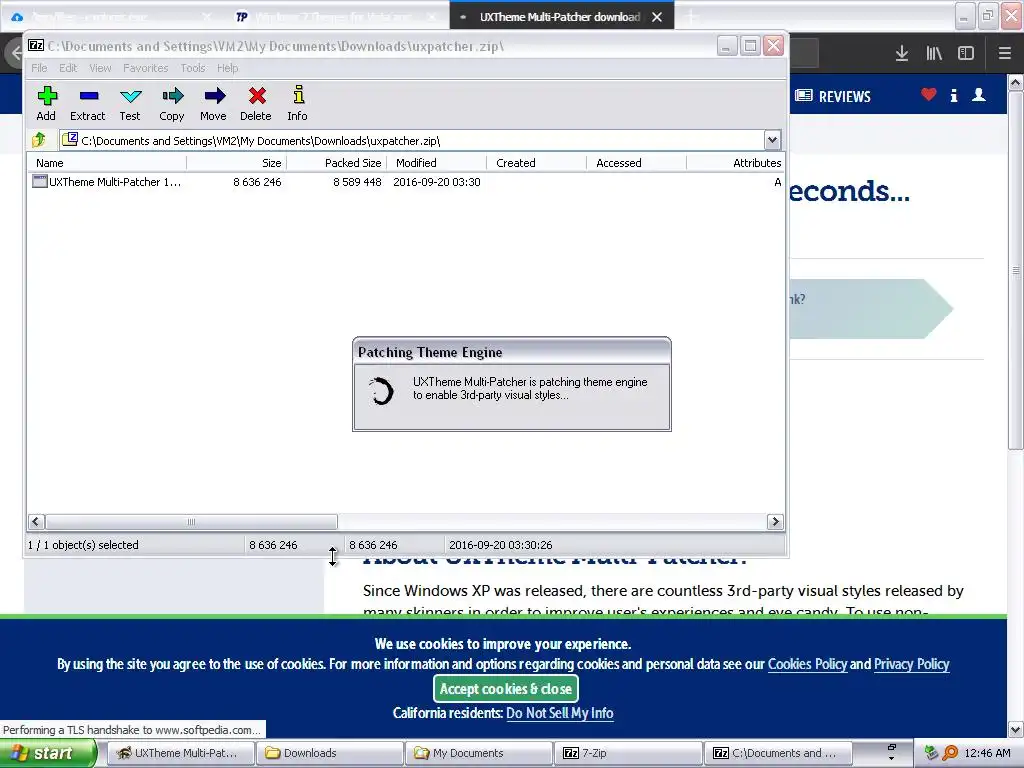Click browser page scroll up arrow

pos(1016,83)
